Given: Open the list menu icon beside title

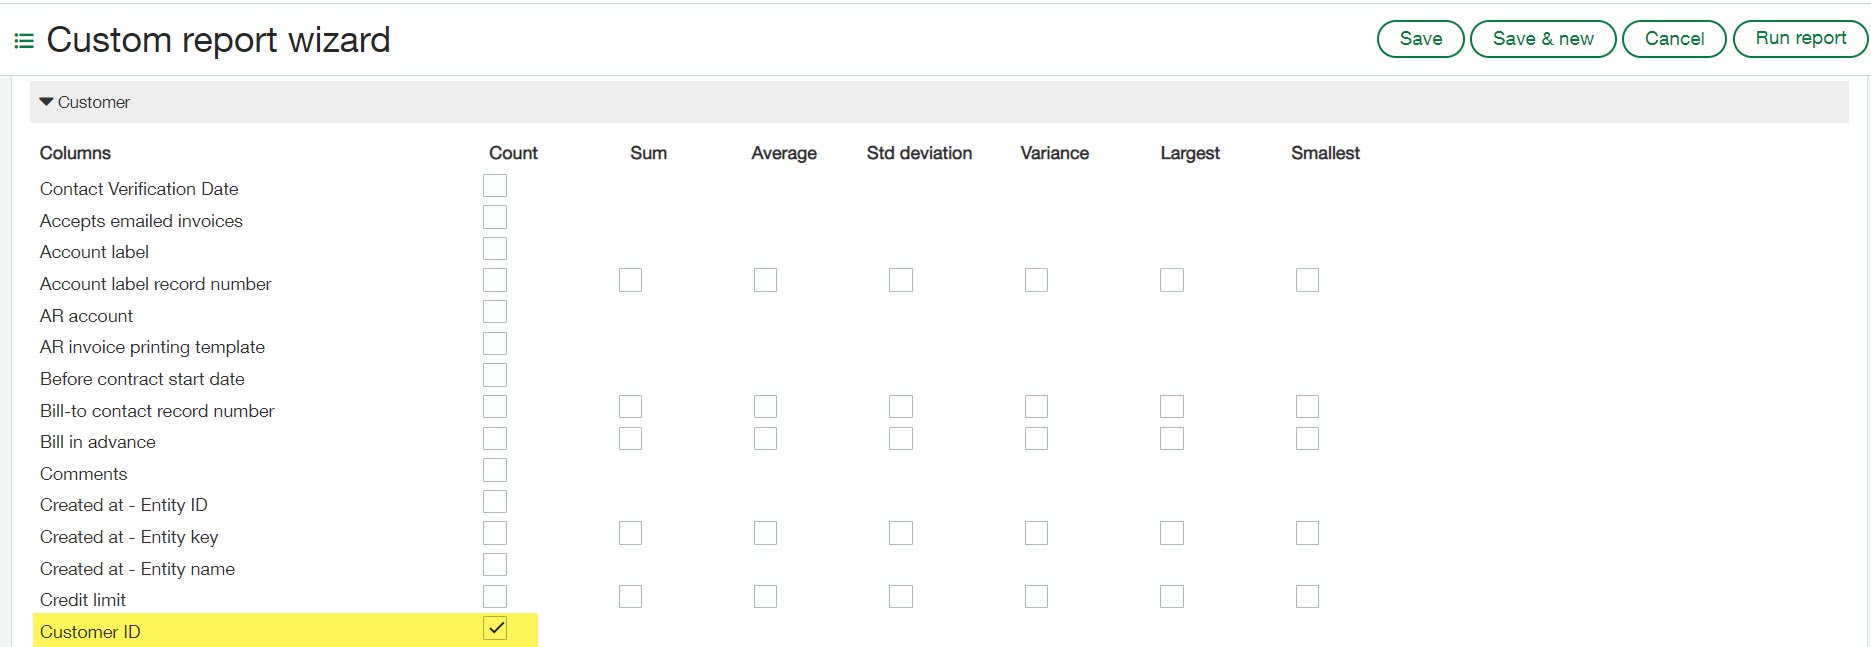Looking at the screenshot, I should pyautogui.click(x=24, y=41).
